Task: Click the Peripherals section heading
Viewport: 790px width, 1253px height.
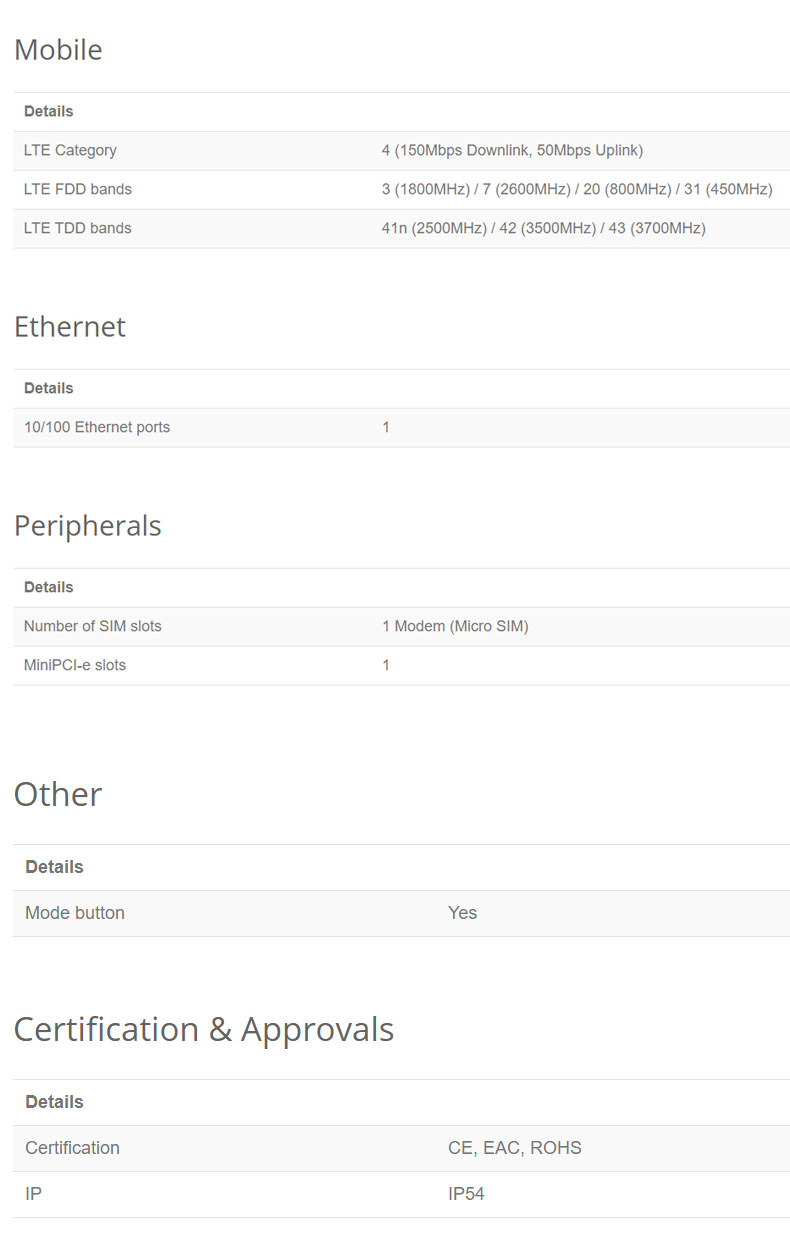Action: click(88, 526)
